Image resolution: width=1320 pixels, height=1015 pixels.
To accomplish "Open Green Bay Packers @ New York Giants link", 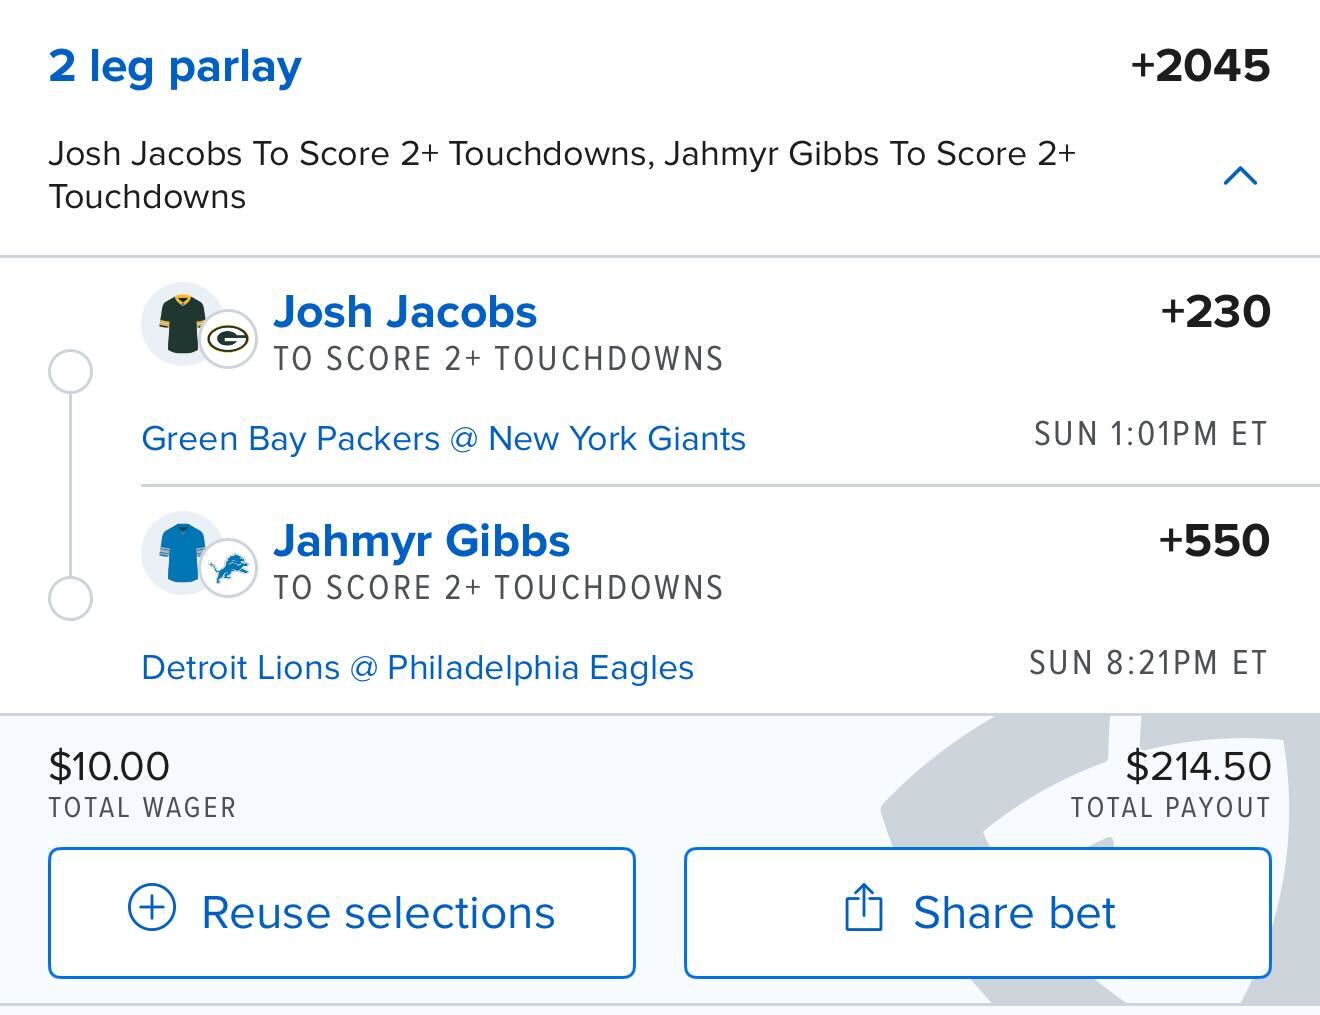I will [443, 438].
